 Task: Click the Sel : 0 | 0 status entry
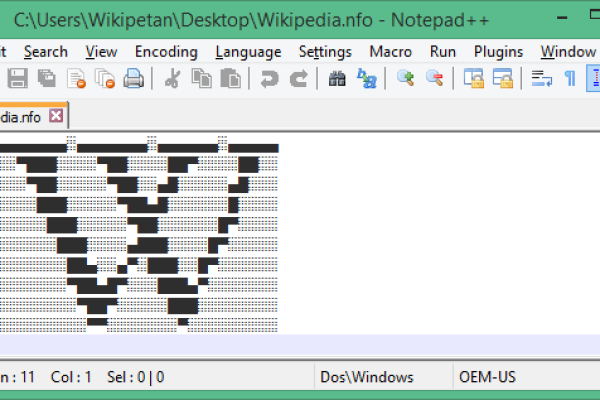[135, 377]
